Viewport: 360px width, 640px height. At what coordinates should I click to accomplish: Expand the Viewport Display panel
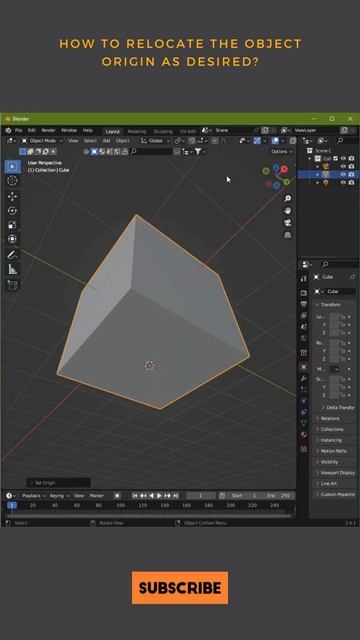[x=335, y=473]
